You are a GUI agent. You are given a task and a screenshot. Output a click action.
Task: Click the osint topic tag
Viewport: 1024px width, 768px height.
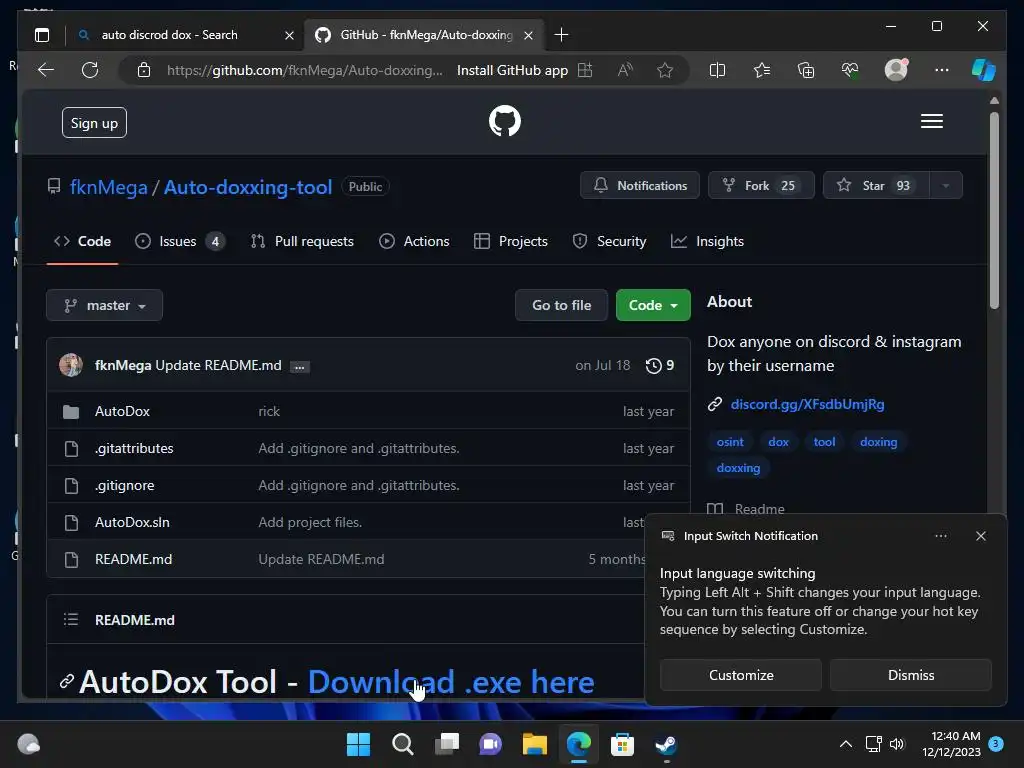tap(729, 442)
